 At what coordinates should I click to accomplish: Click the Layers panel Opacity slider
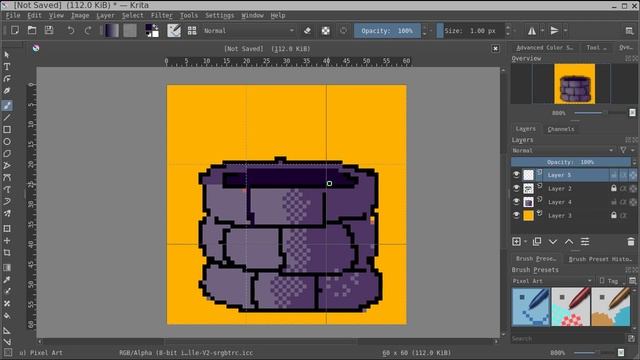click(x=571, y=162)
